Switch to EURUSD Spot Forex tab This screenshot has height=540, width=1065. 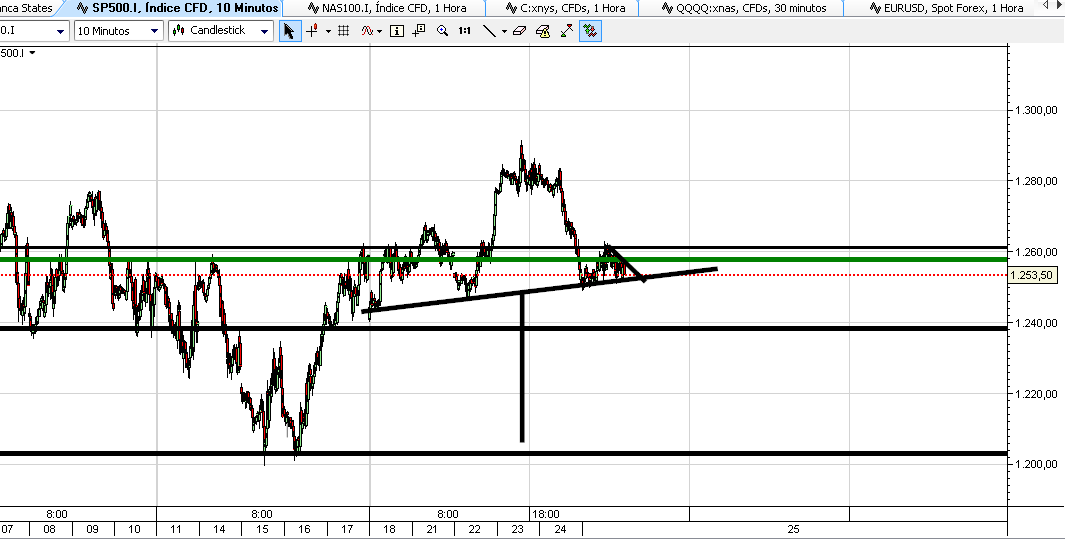click(948, 8)
